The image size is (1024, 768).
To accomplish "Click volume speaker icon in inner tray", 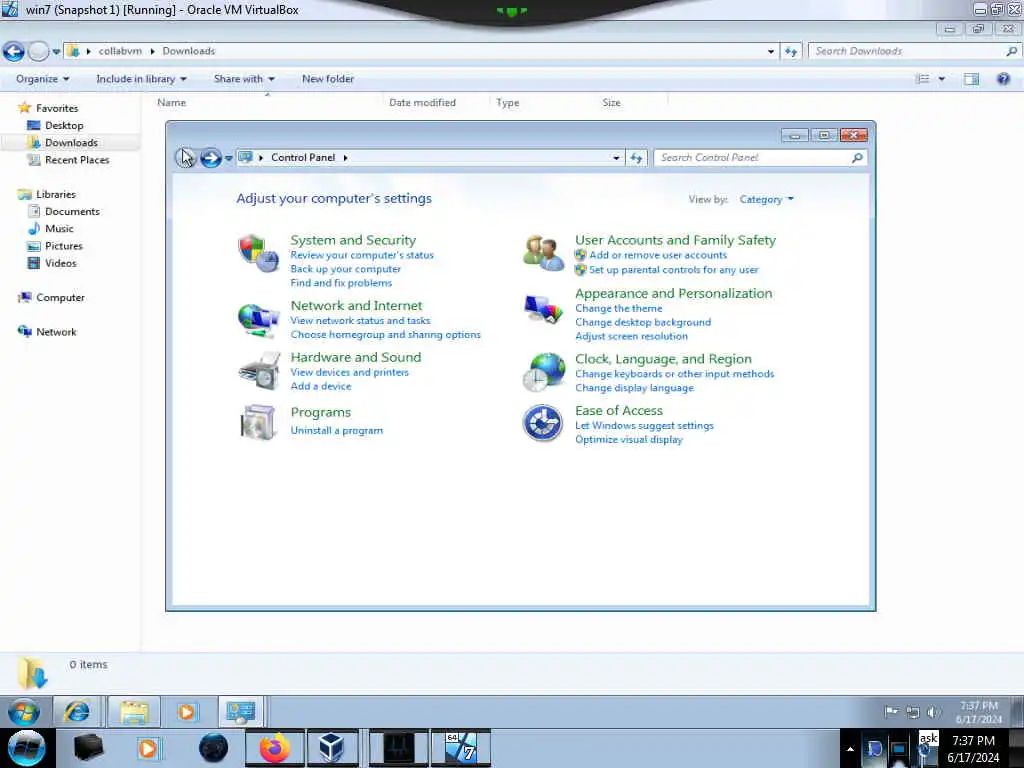I will (933, 712).
